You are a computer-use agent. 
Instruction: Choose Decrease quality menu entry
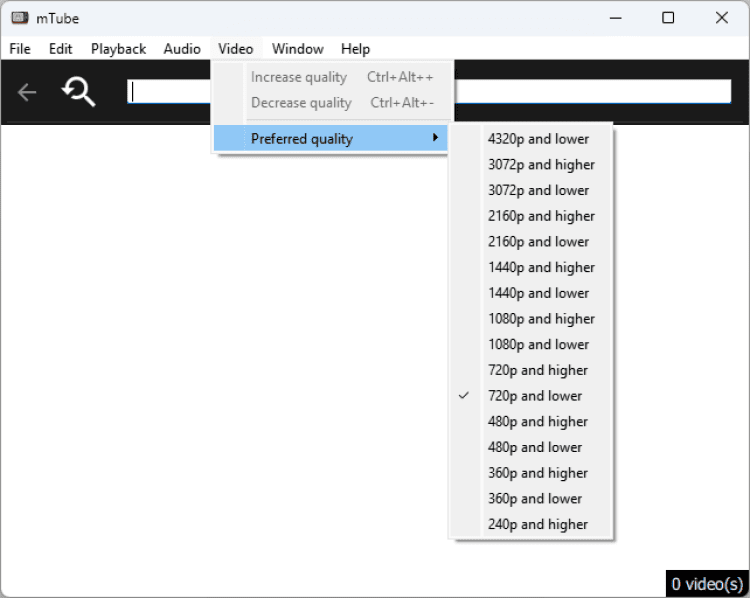[x=331, y=103]
